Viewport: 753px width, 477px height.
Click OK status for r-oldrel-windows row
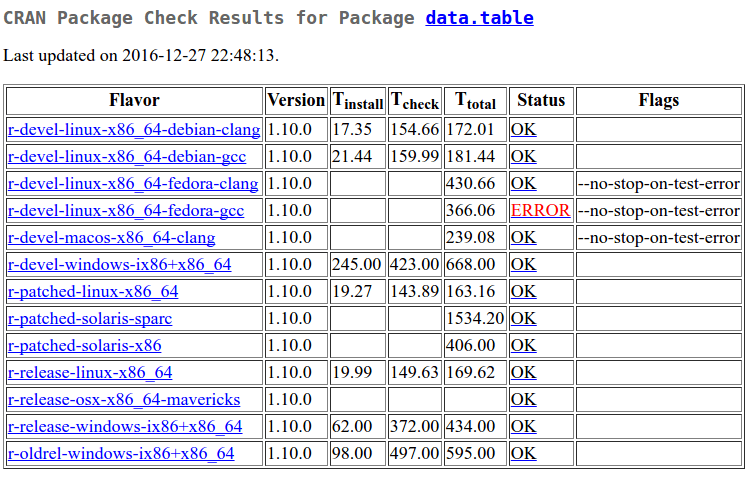tap(523, 454)
